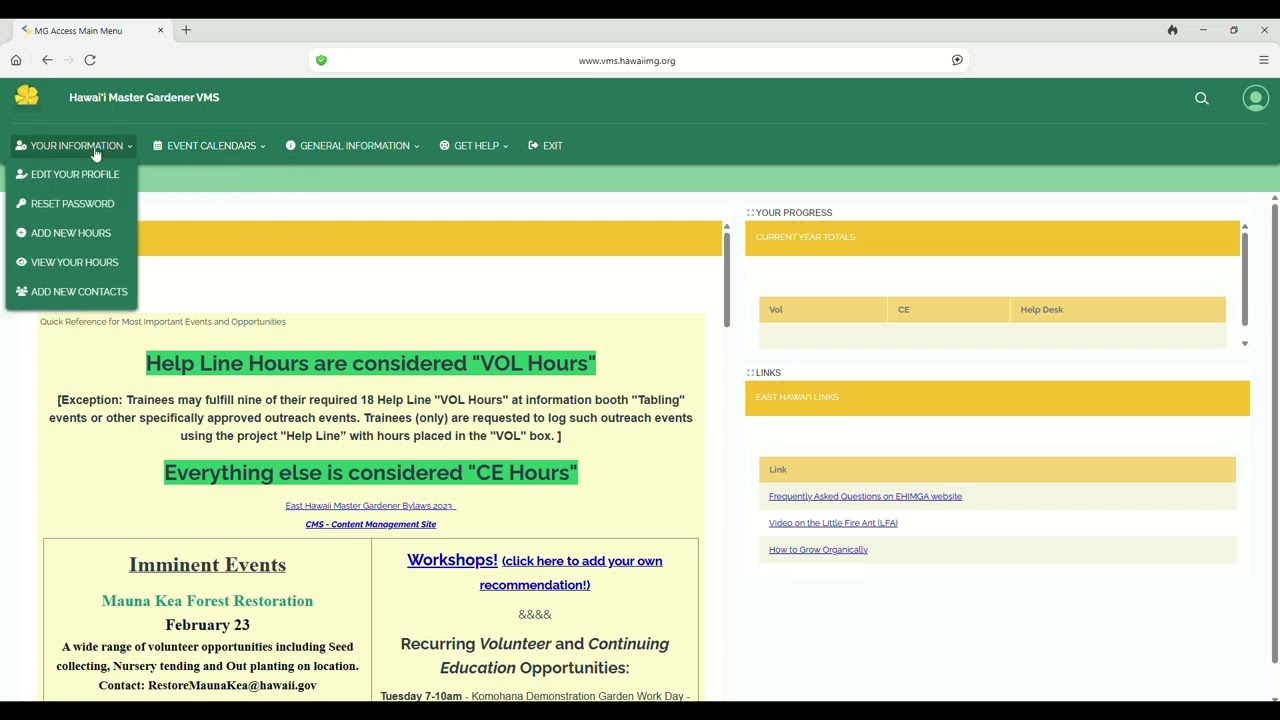Open the YOUR INFORMATION dropdown menu
The height and width of the screenshot is (720, 1280).
(x=74, y=146)
